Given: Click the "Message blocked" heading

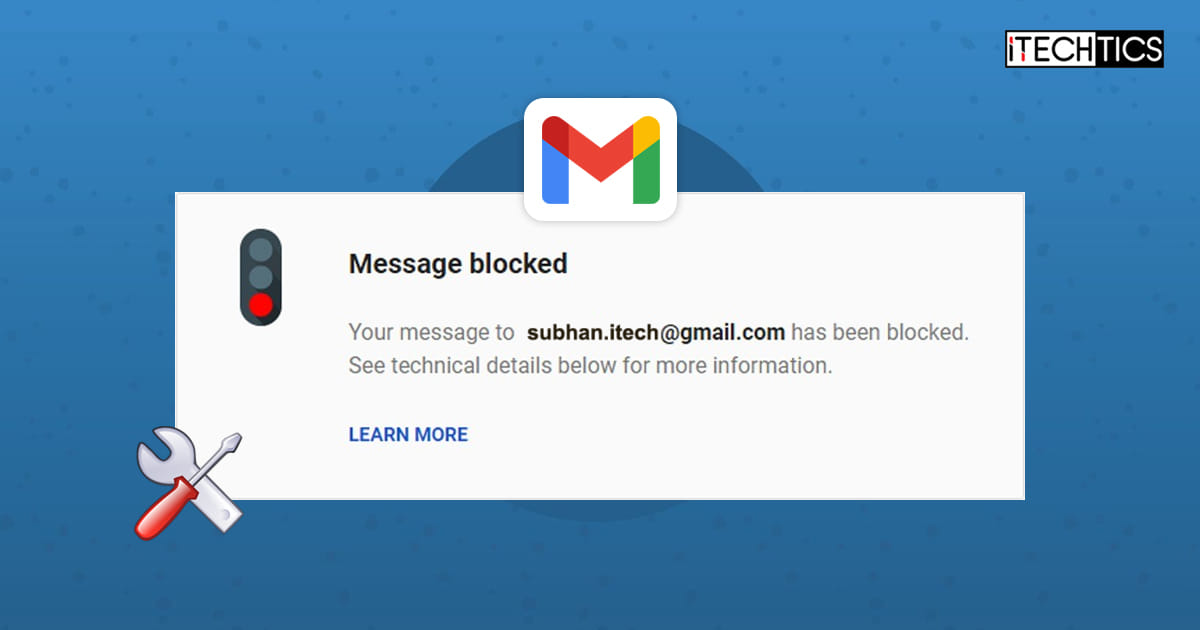Looking at the screenshot, I should click(x=458, y=264).
